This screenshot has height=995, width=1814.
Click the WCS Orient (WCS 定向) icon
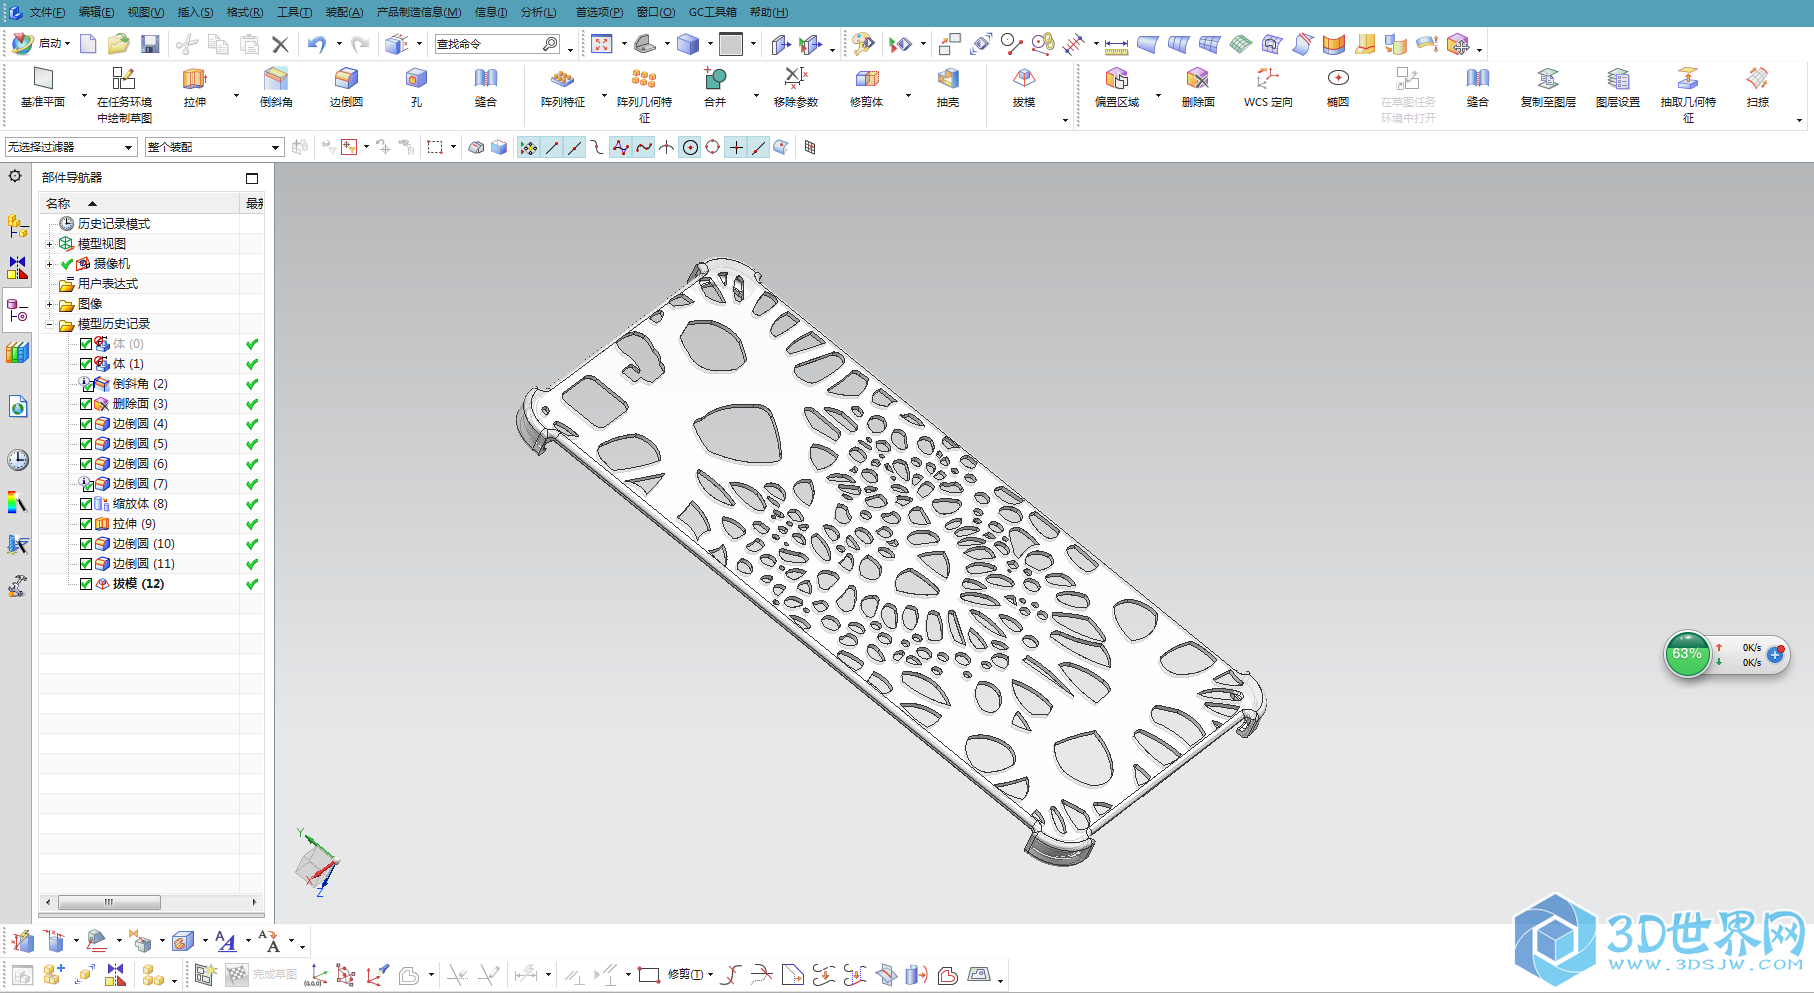point(1268,87)
